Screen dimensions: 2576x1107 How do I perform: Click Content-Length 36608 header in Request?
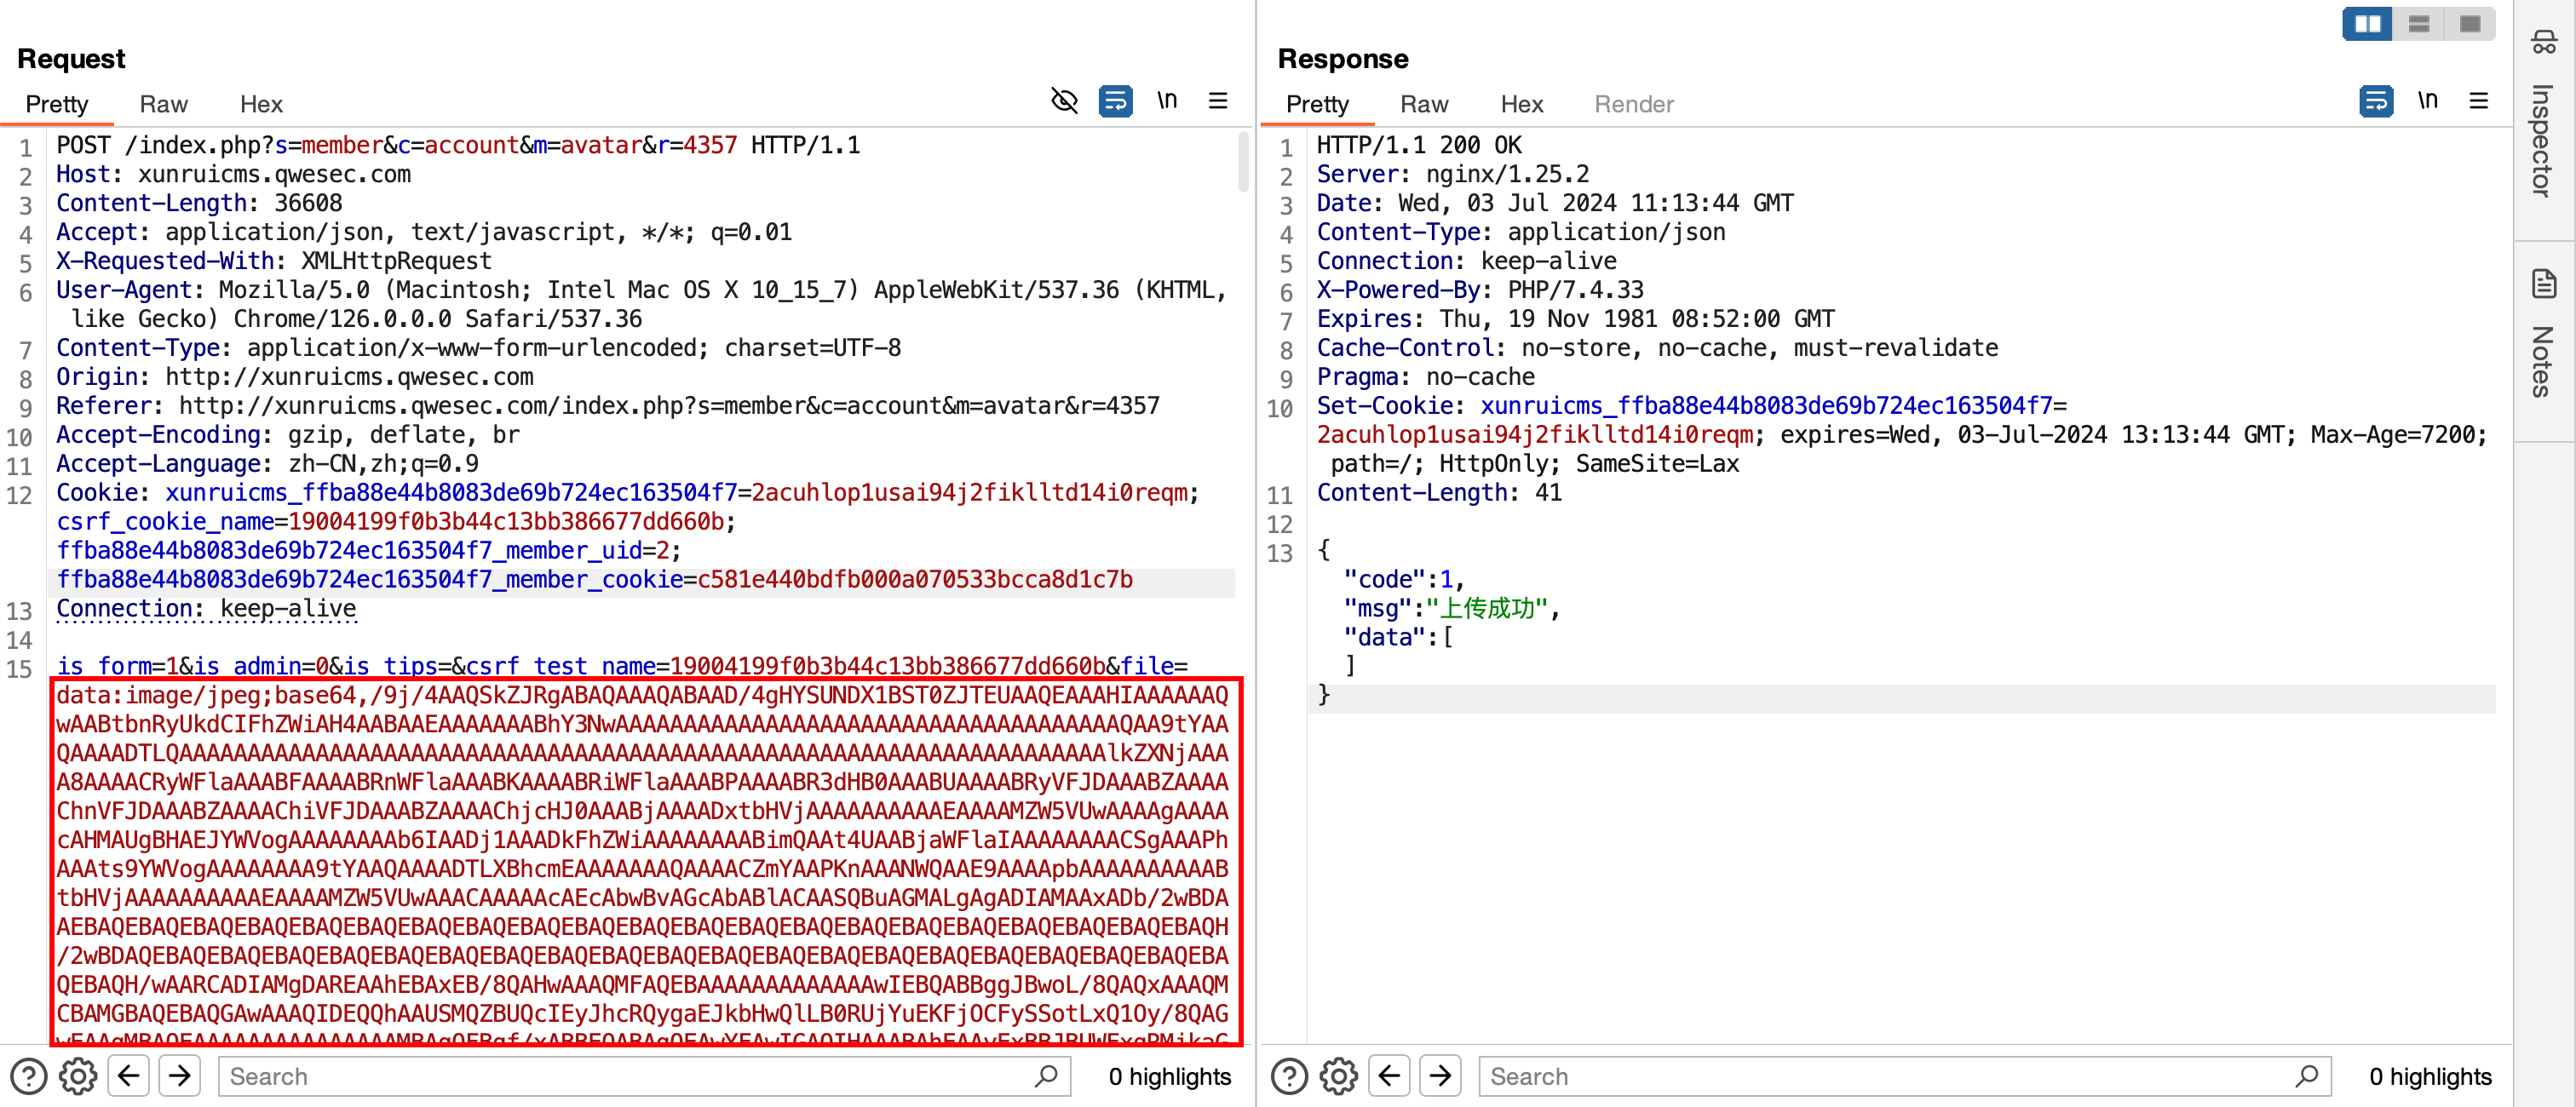coord(199,204)
